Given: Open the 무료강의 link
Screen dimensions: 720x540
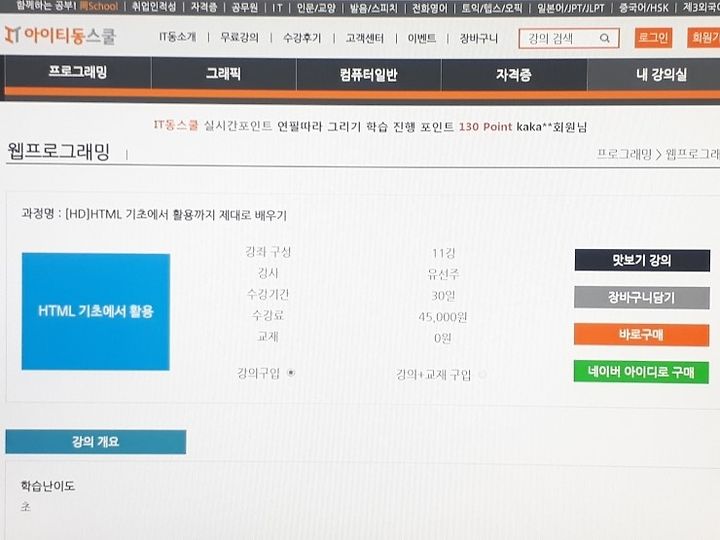Looking at the screenshot, I should (239, 38).
